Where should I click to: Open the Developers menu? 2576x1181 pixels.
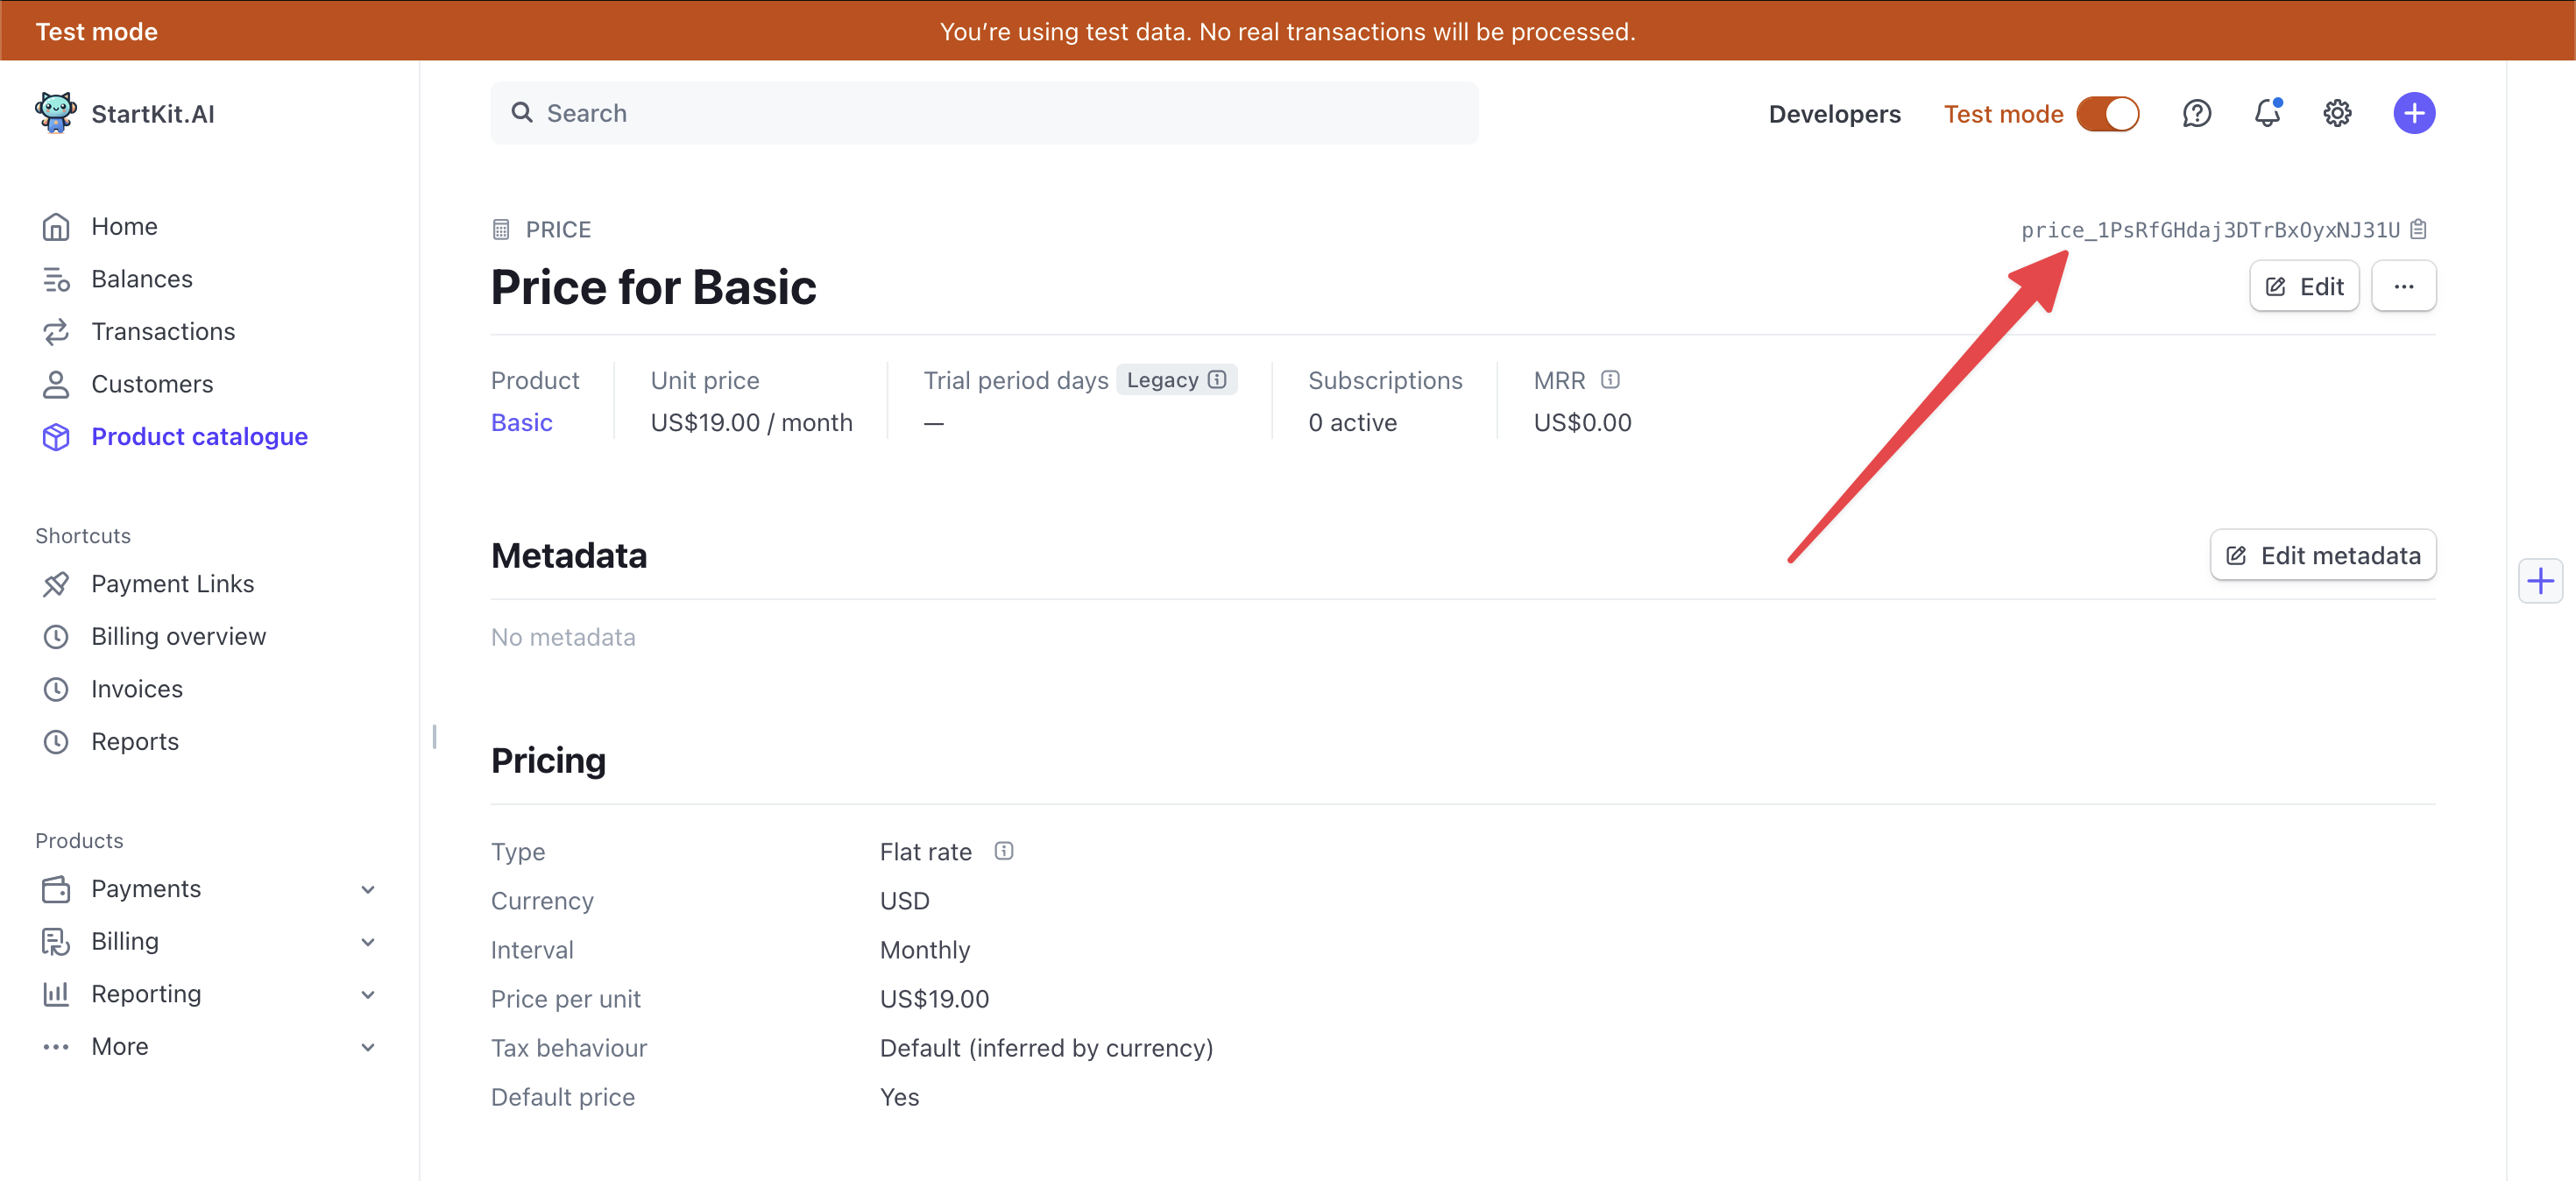(x=1834, y=113)
